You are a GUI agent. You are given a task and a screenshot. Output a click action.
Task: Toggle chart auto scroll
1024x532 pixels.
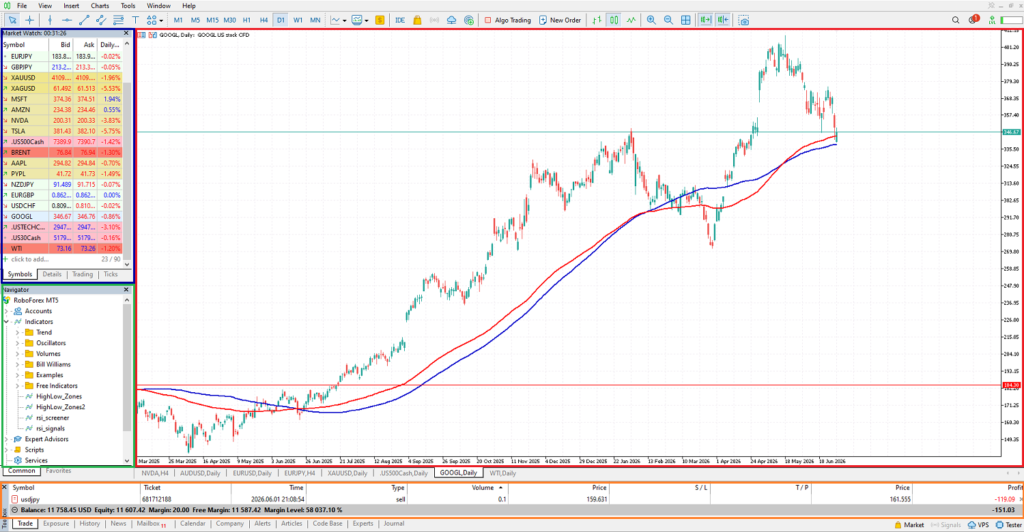(x=705, y=20)
